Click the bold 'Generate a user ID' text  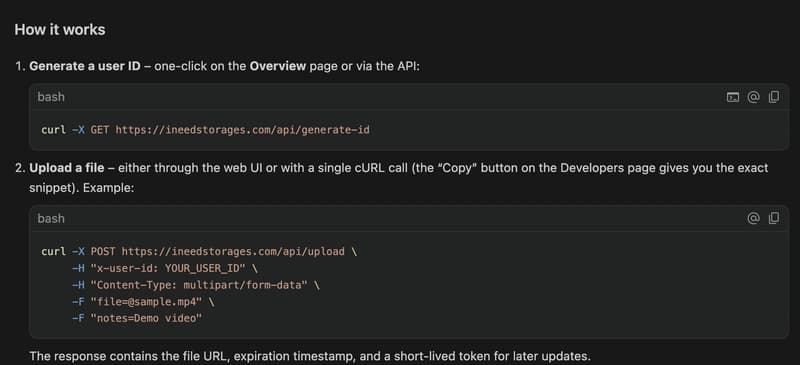[x=85, y=66]
